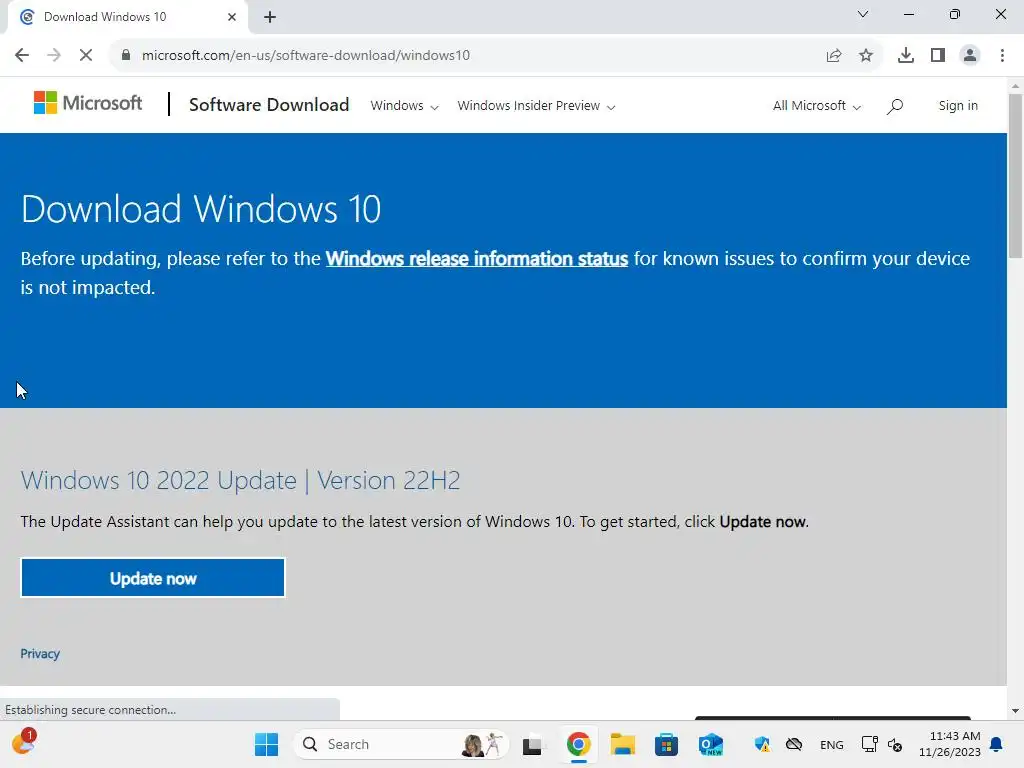Open a new browser tab
1024x768 pixels.
pyautogui.click(x=270, y=17)
